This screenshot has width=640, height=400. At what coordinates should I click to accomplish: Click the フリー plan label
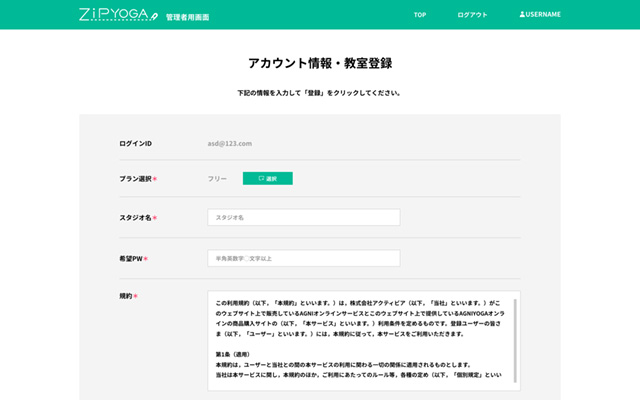pos(217,179)
